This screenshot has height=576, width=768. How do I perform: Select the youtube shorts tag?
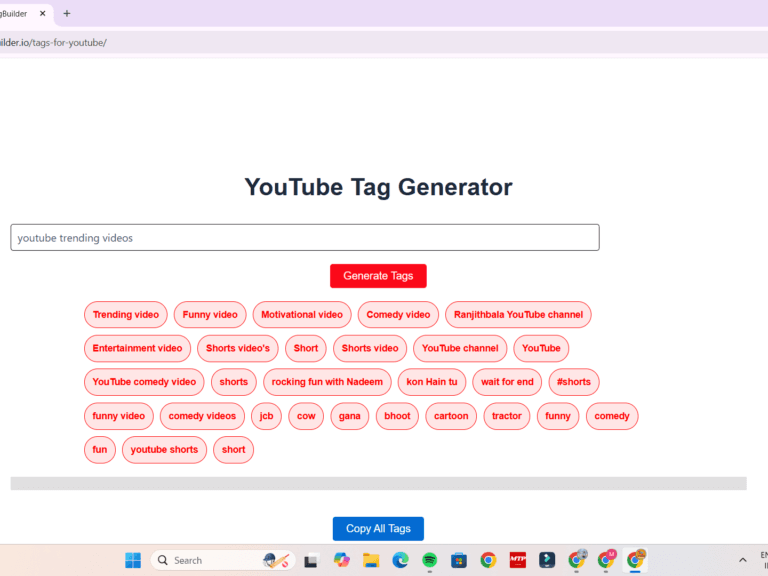pyautogui.click(x=164, y=450)
